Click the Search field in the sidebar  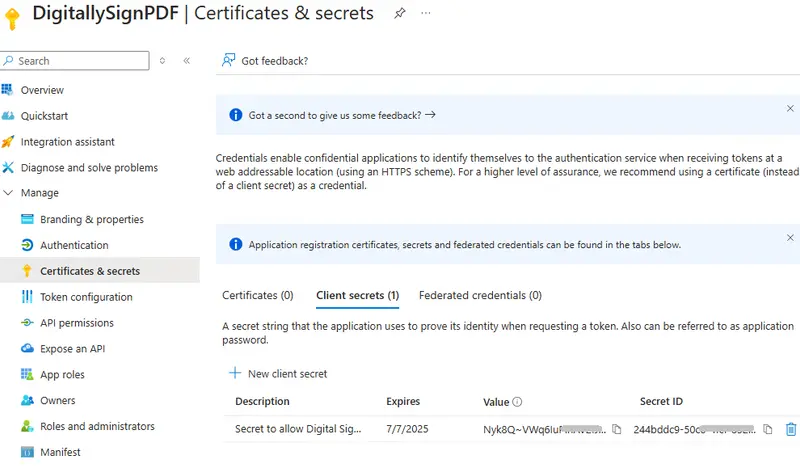click(74, 61)
